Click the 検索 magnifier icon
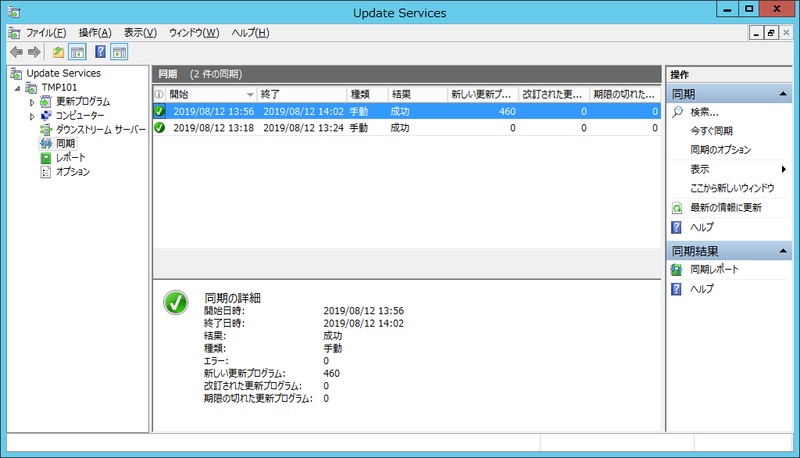Image resolution: width=800 pixels, height=458 pixels. click(677, 112)
